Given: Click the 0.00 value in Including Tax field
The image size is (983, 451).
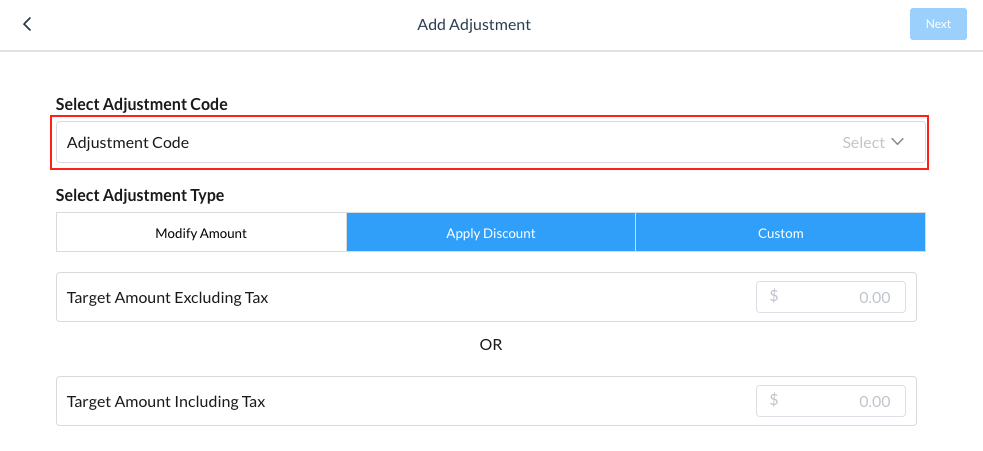Looking at the screenshot, I should click(874, 401).
